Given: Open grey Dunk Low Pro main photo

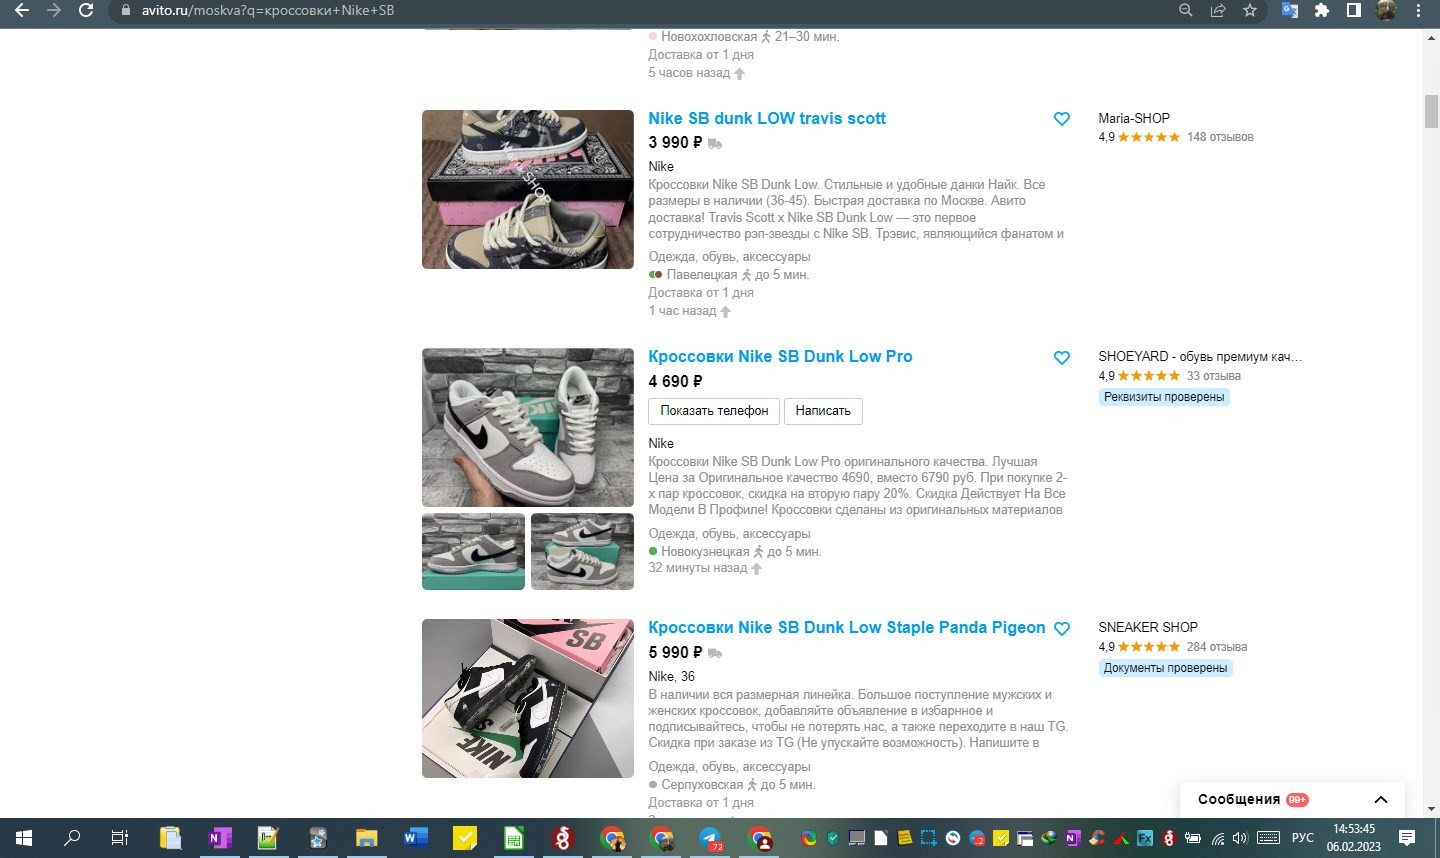Looking at the screenshot, I should (528, 427).
